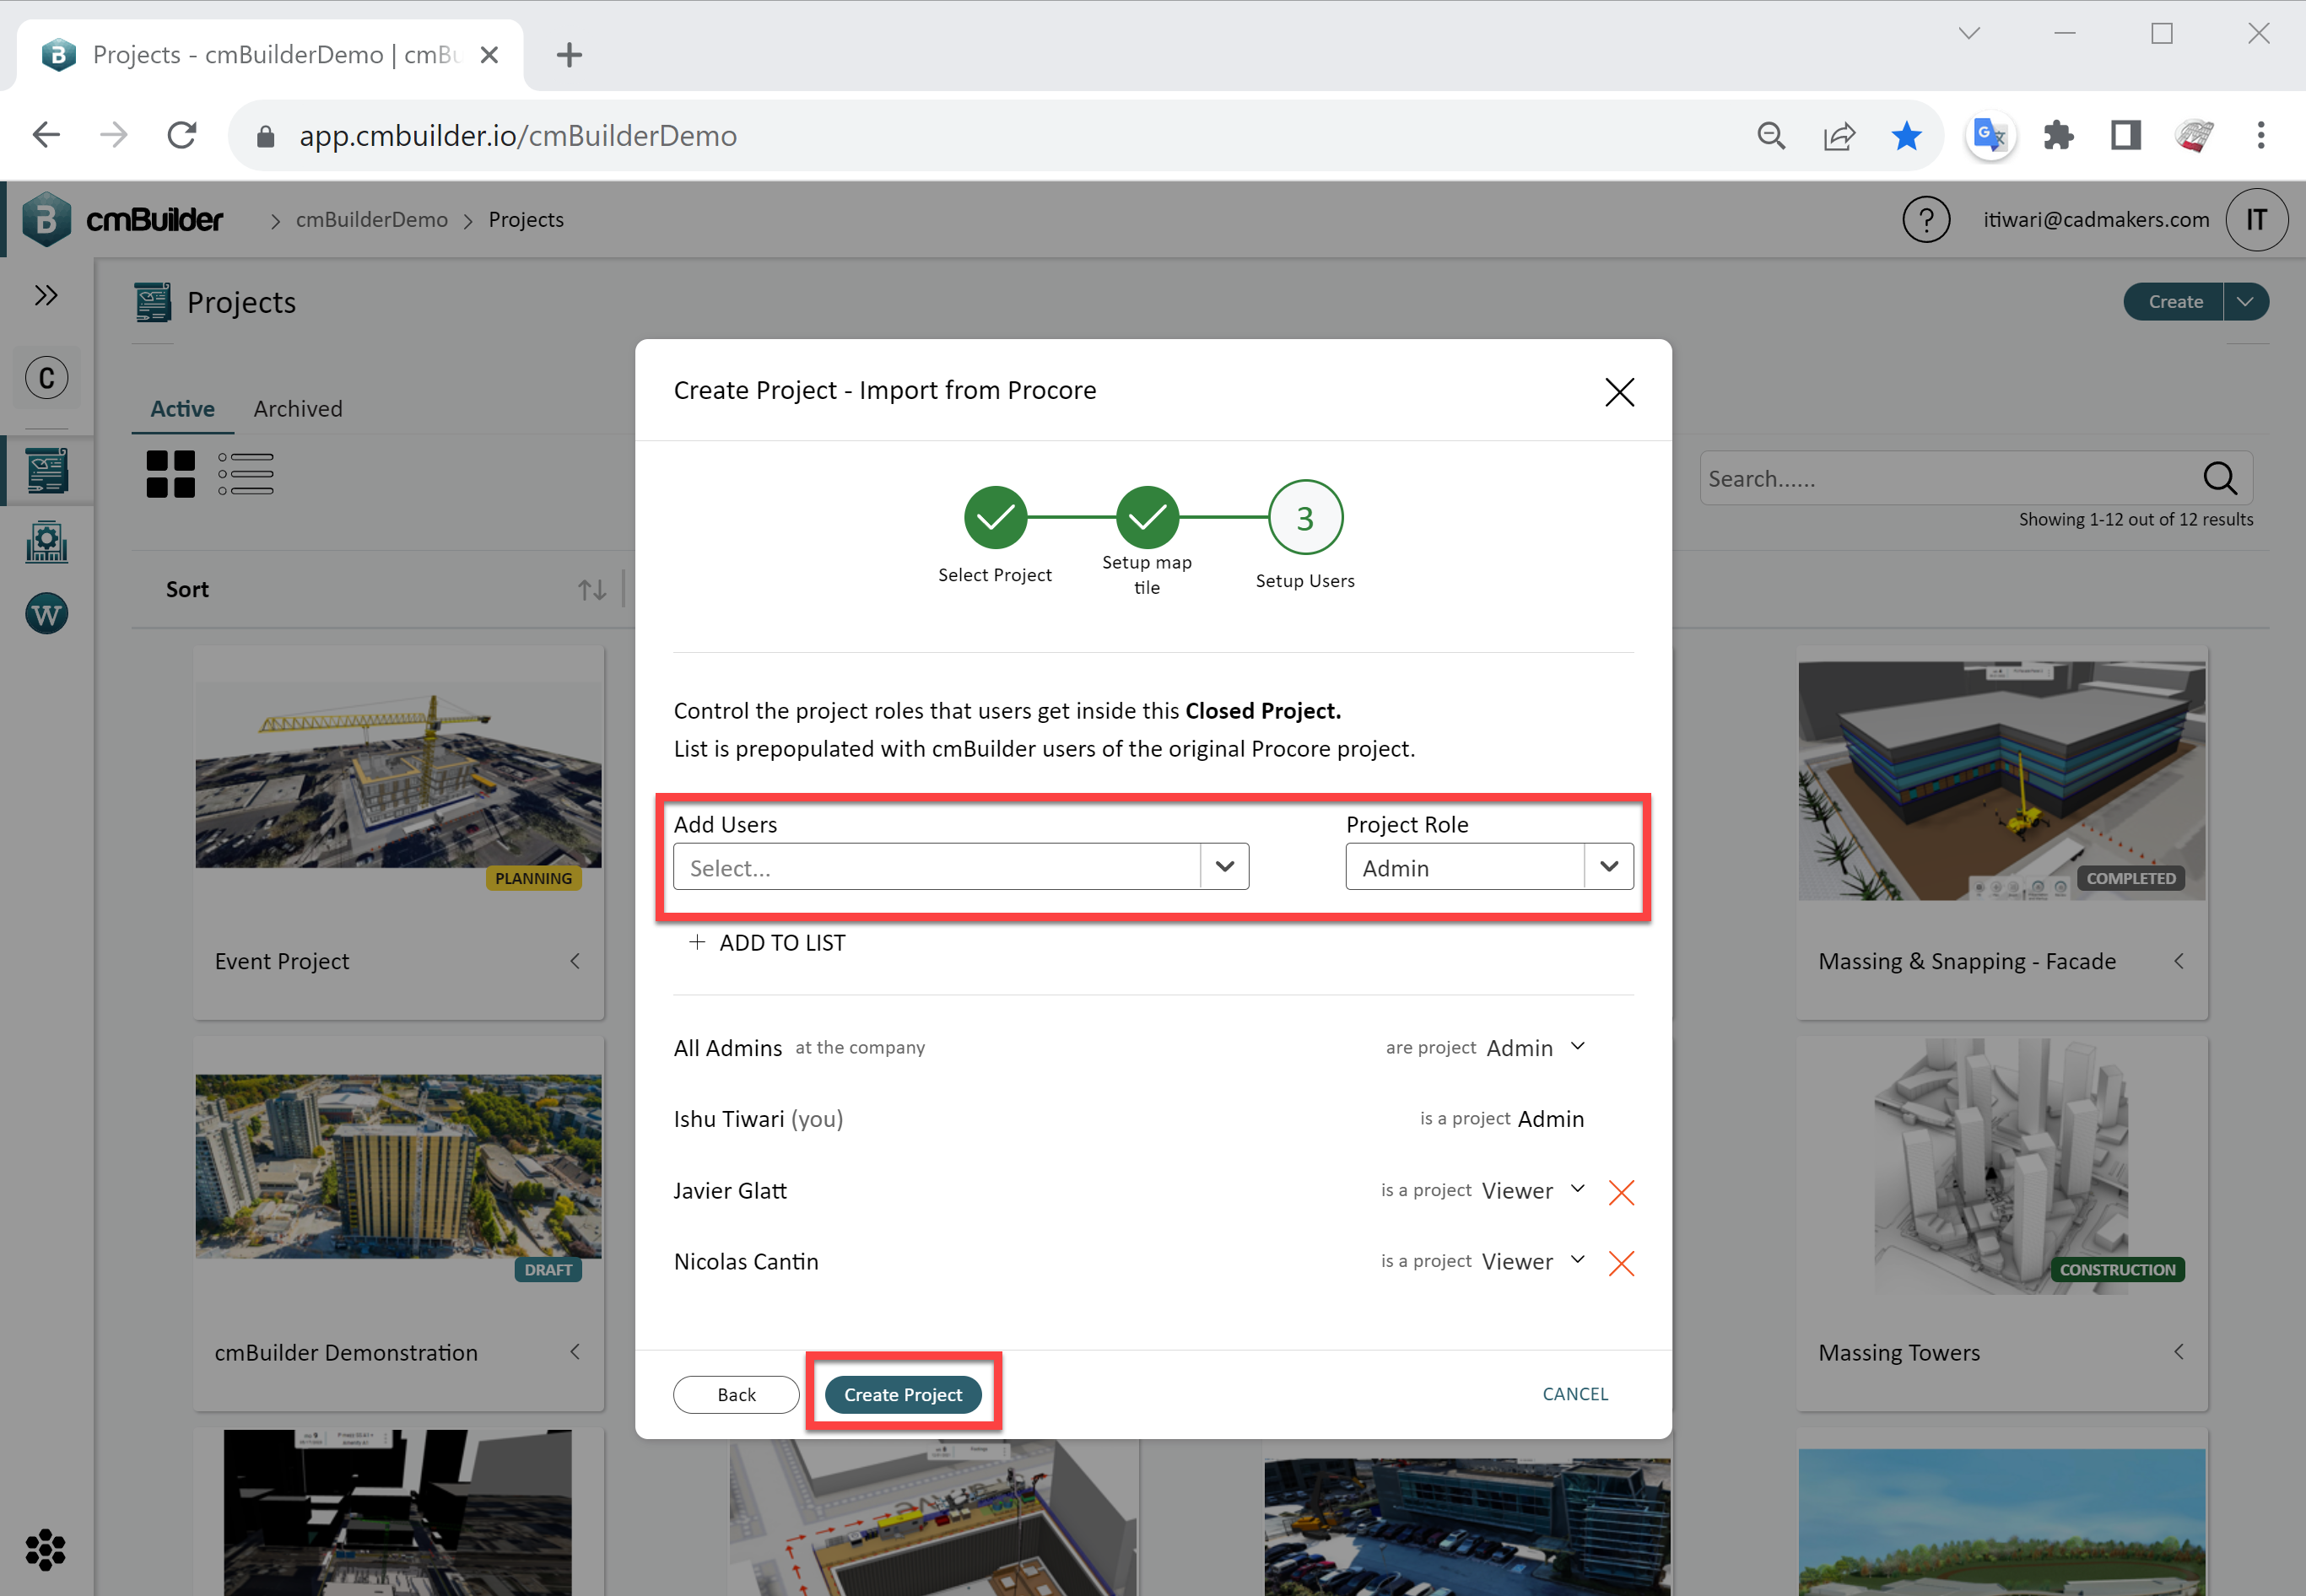Open the Create button dropdown arrow

[2245, 302]
